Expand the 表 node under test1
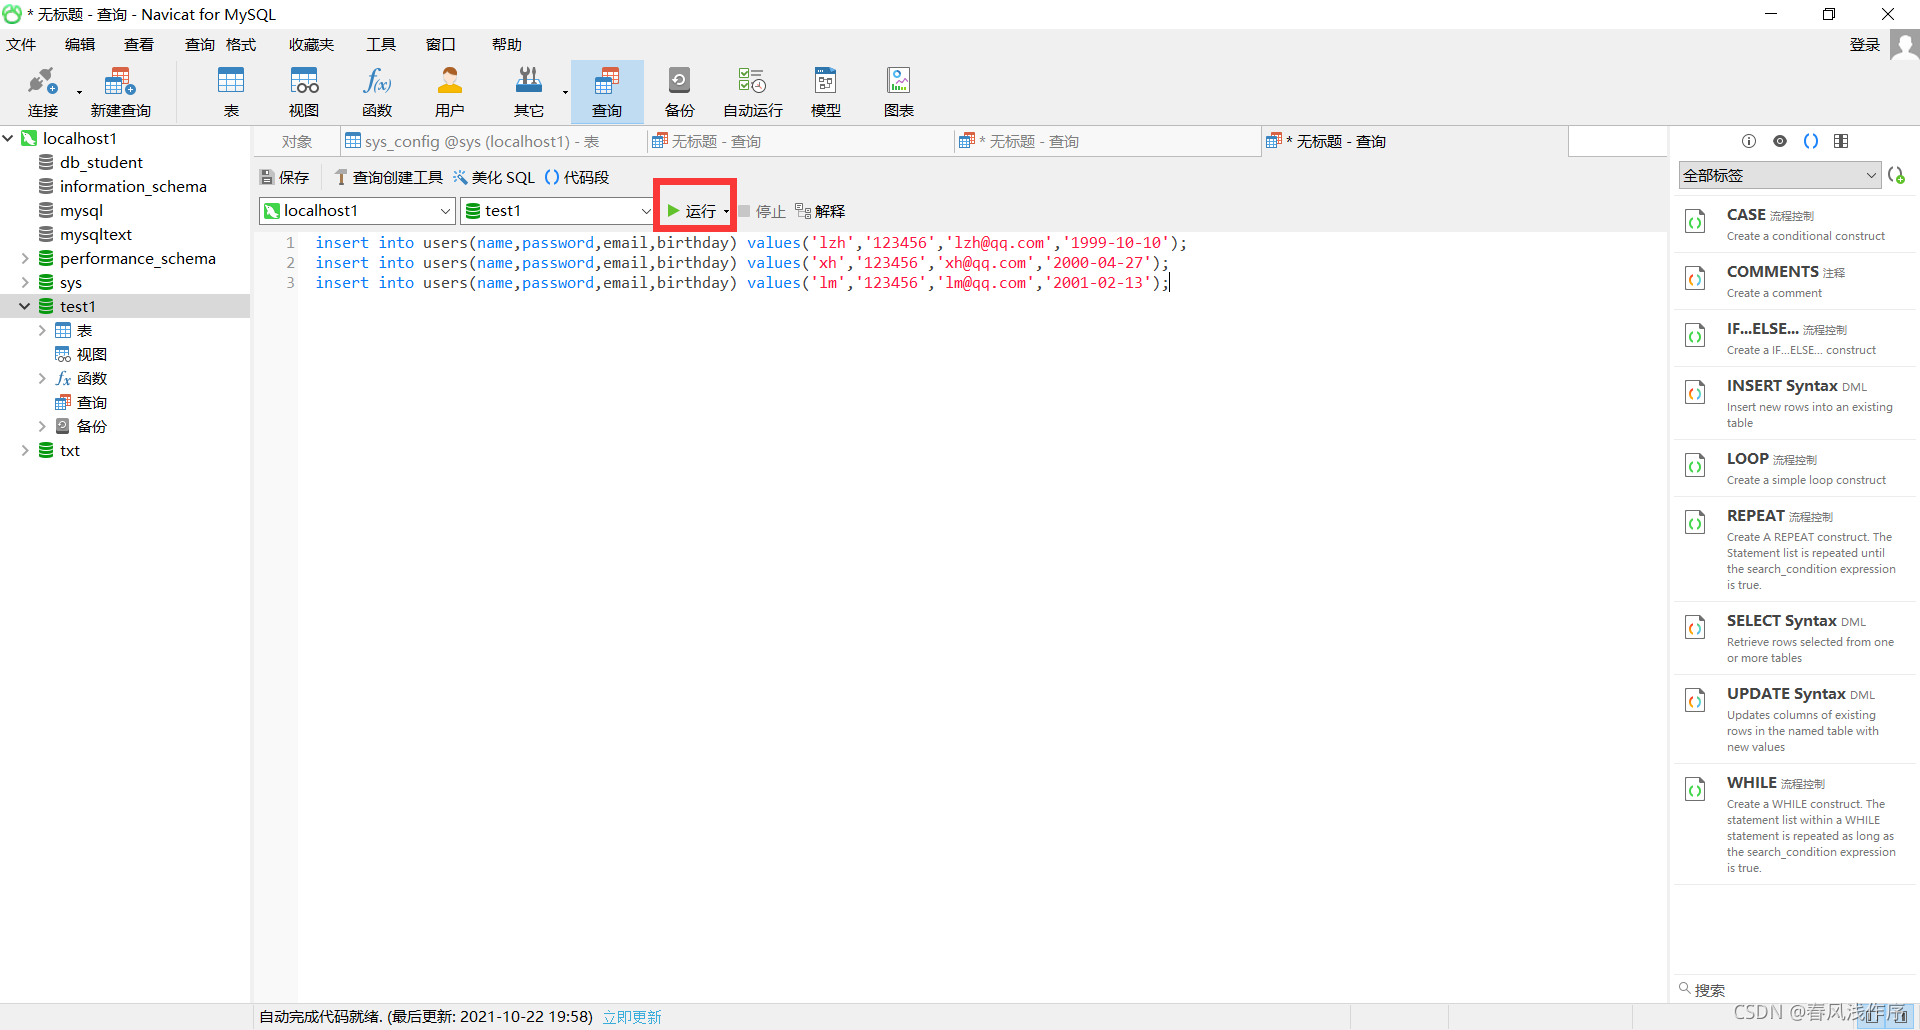This screenshot has height=1030, width=1920. [42, 330]
